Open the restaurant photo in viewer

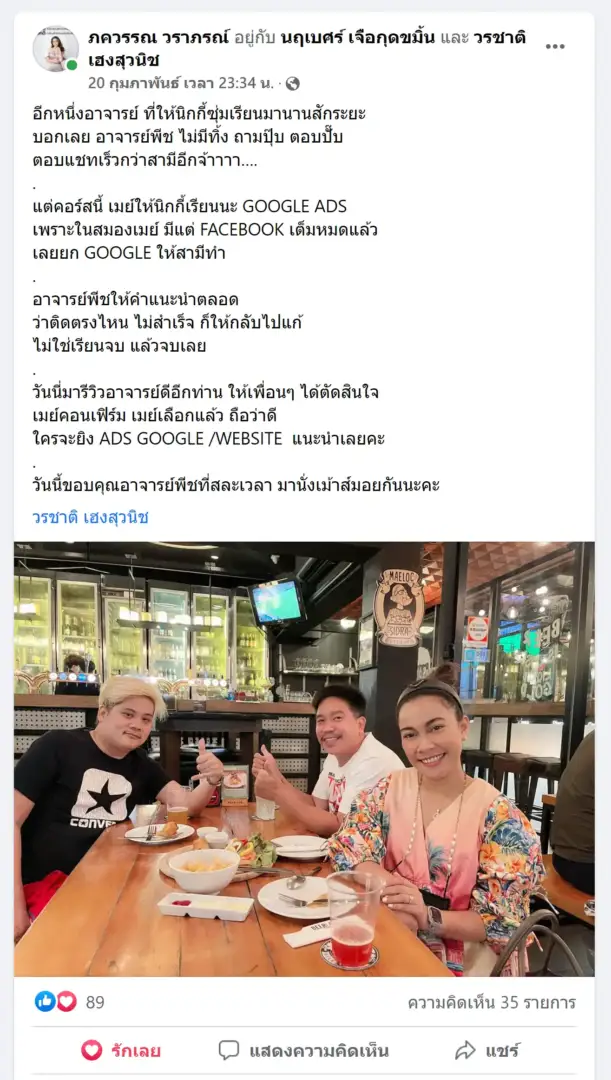pyautogui.click(x=304, y=759)
